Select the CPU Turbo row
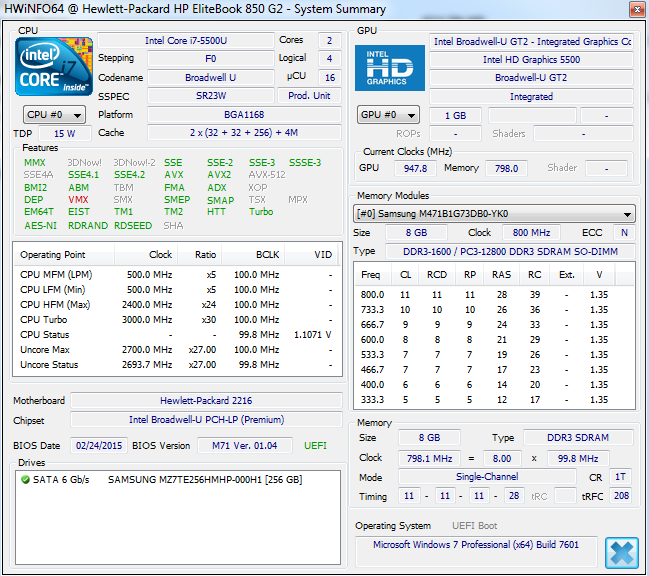Viewport: 649px width, 576px height. 177,320
